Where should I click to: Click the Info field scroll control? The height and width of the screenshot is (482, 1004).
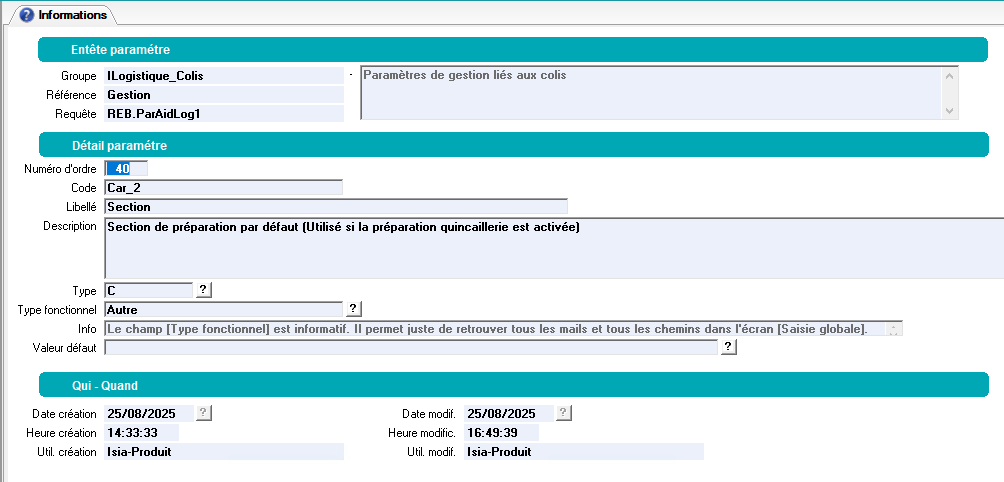(894, 328)
